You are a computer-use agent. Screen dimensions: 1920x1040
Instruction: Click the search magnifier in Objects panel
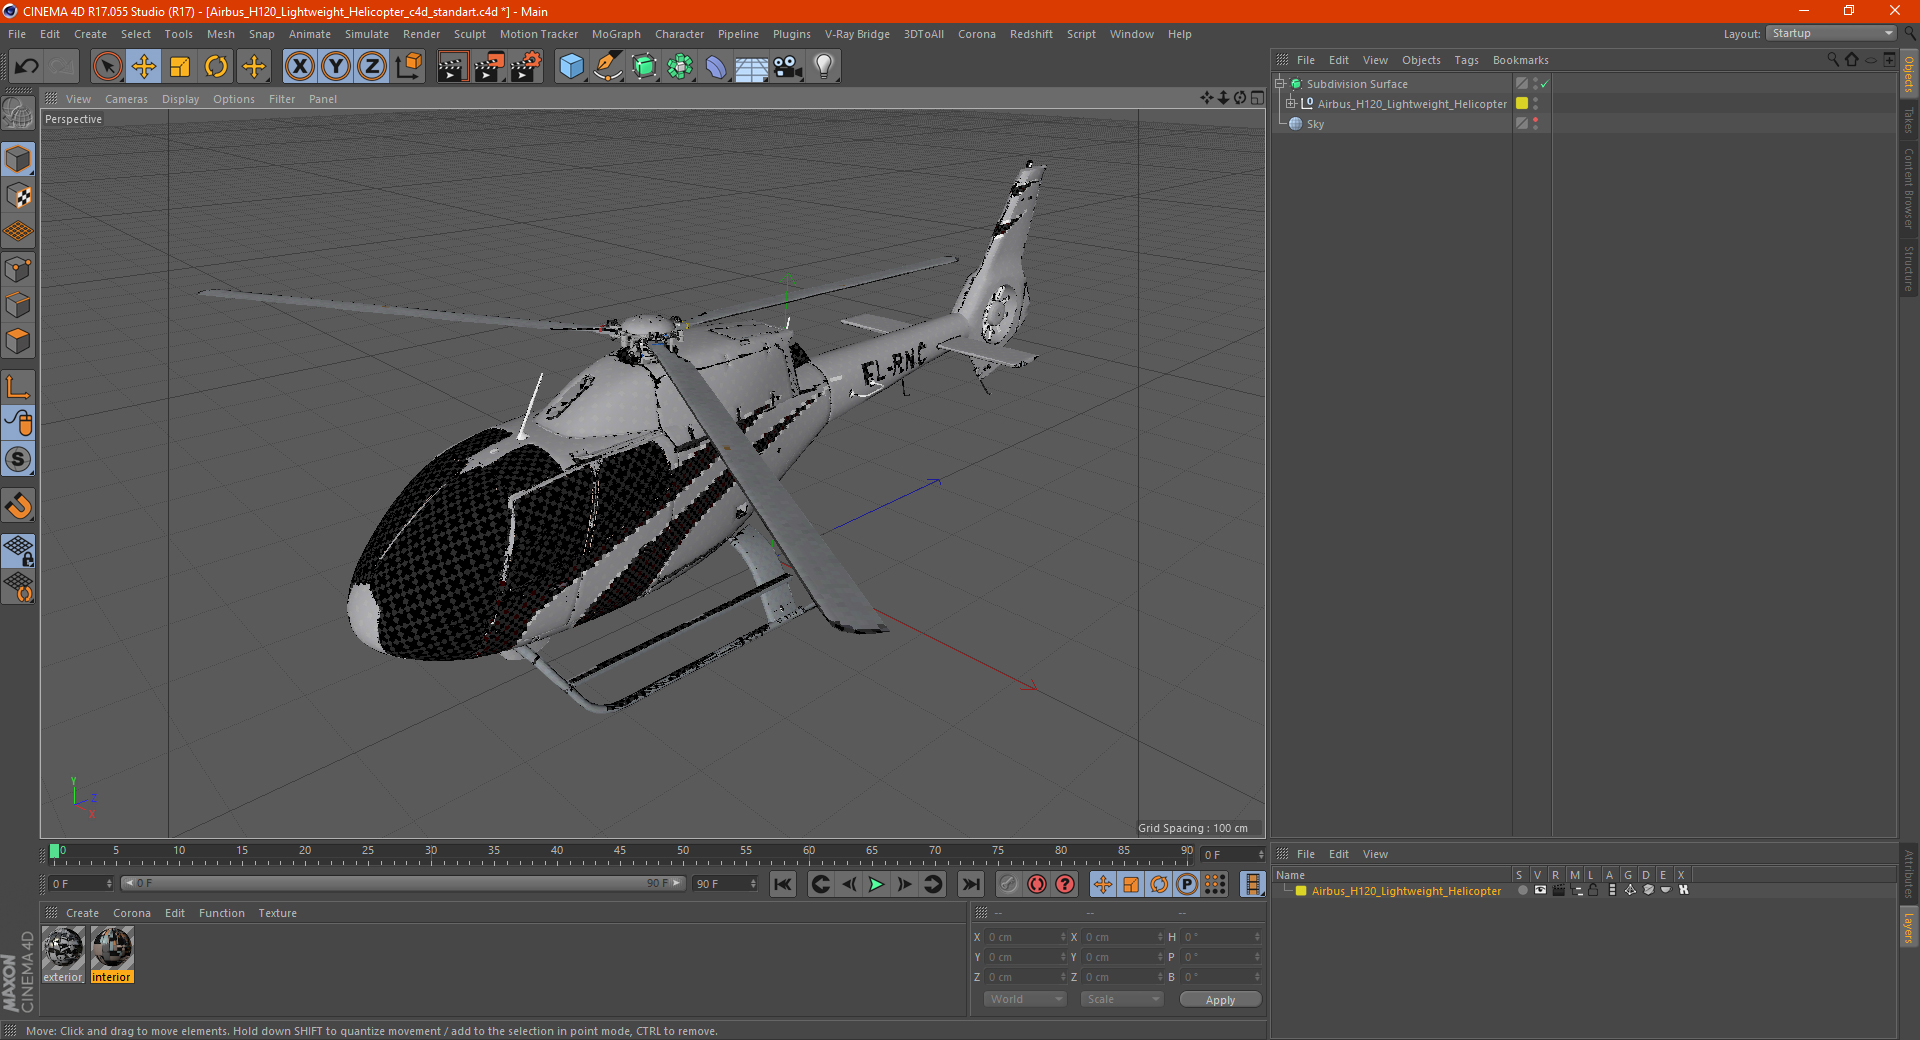pos(1833,60)
